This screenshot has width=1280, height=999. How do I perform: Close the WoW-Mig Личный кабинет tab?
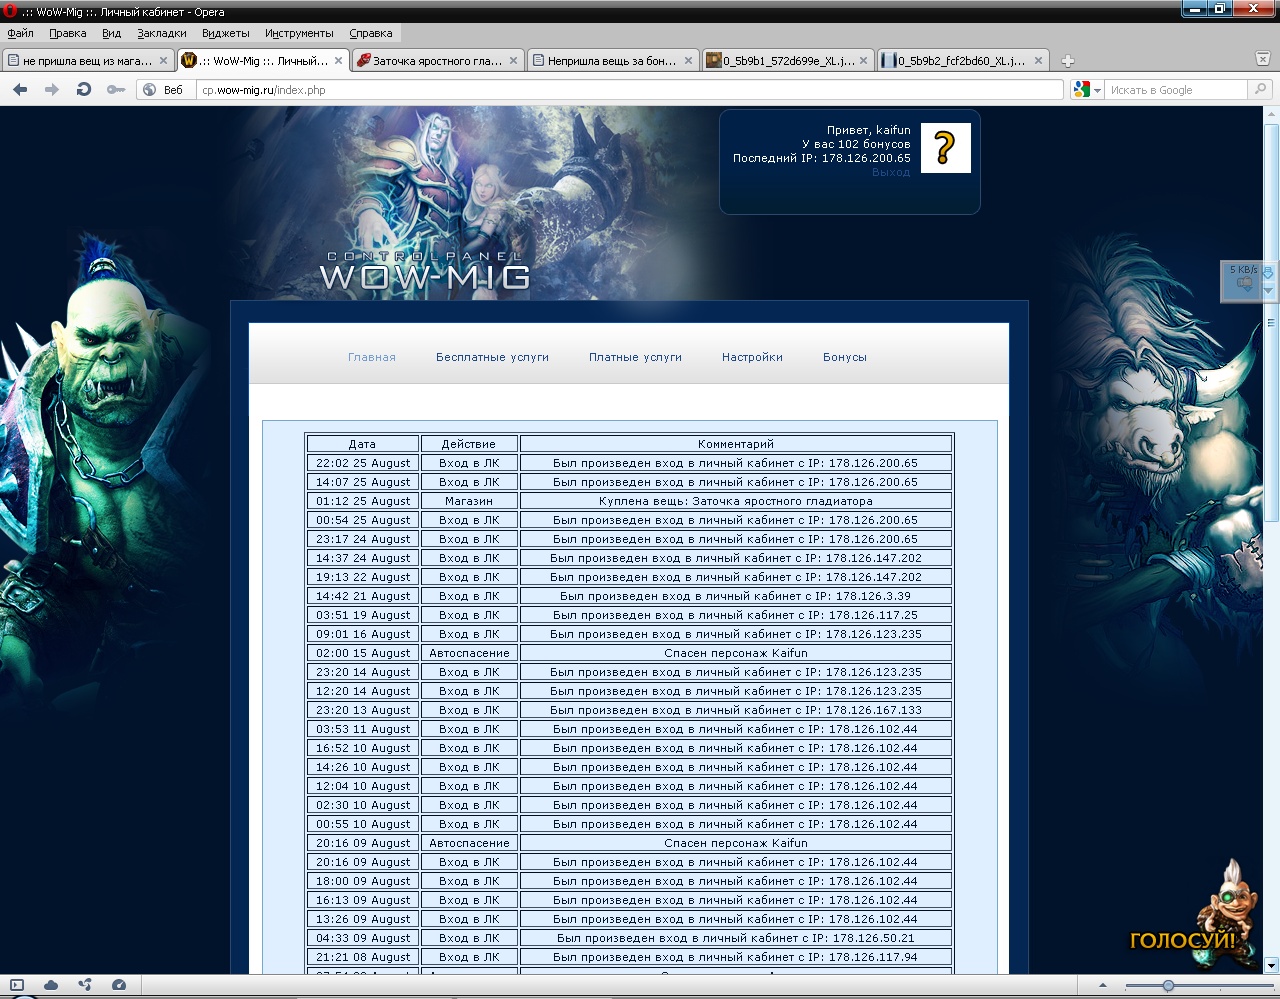(339, 61)
